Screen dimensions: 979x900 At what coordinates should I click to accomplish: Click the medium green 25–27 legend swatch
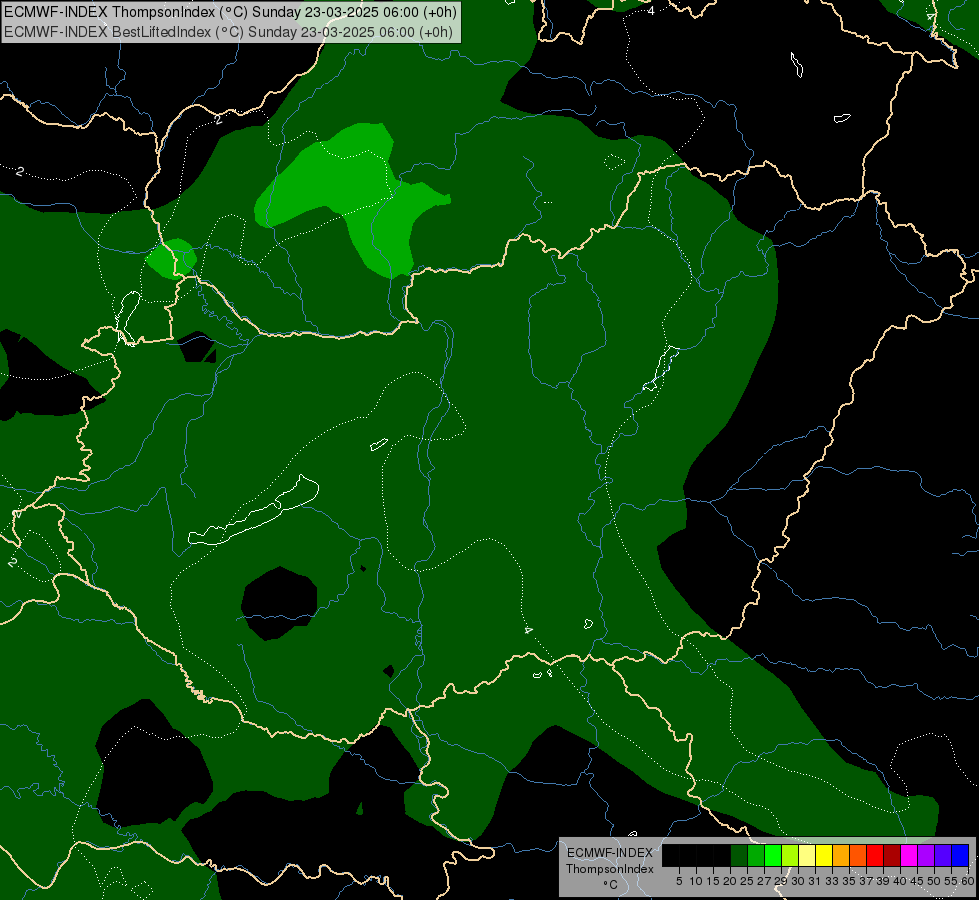point(756,855)
